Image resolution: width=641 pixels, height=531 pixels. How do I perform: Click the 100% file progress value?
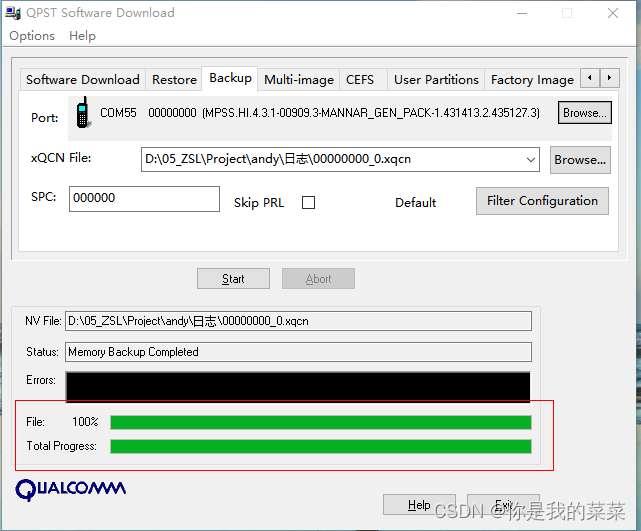click(x=85, y=422)
